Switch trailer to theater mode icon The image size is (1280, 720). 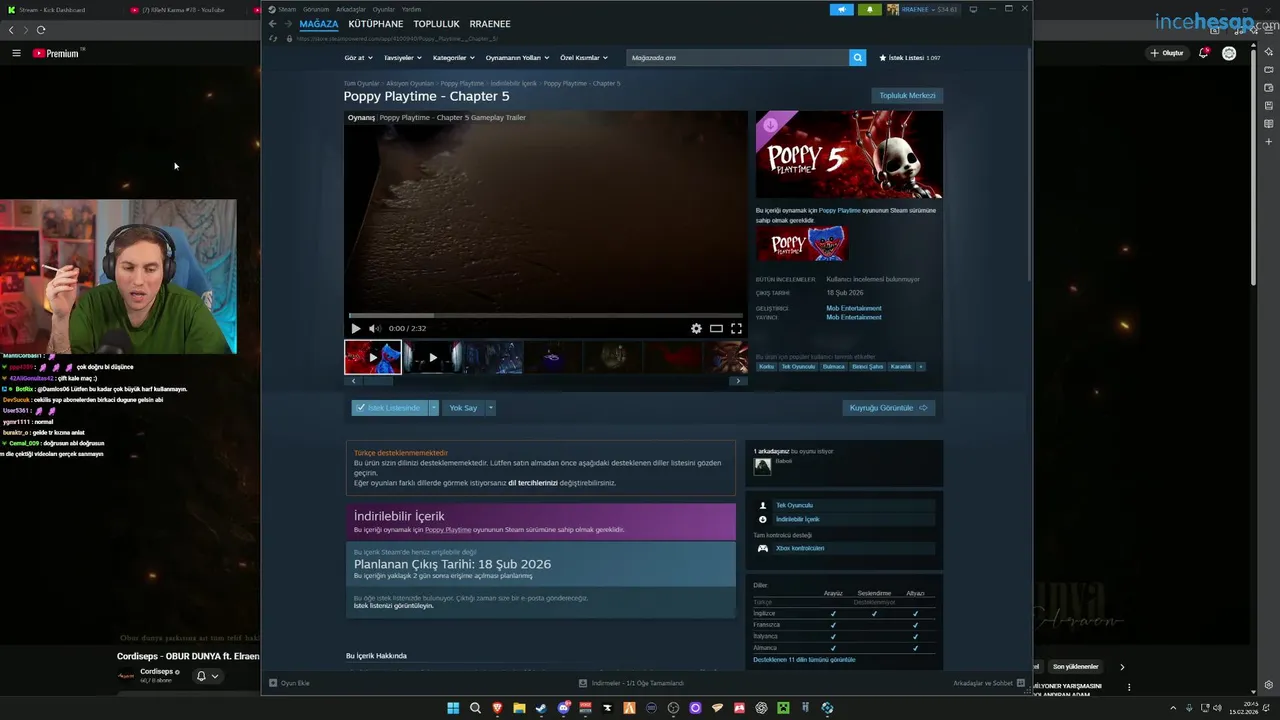[716, 328]
